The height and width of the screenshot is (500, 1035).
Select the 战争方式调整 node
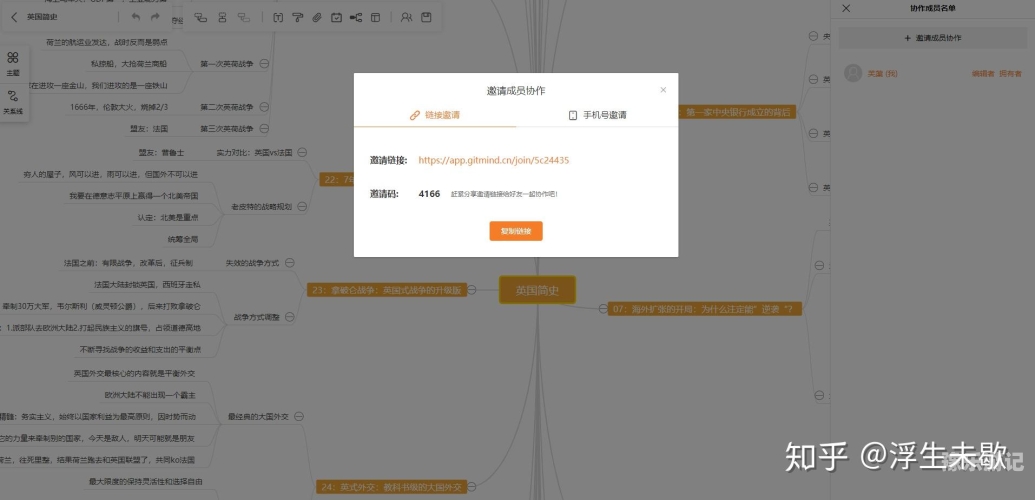tap(257, 317)
